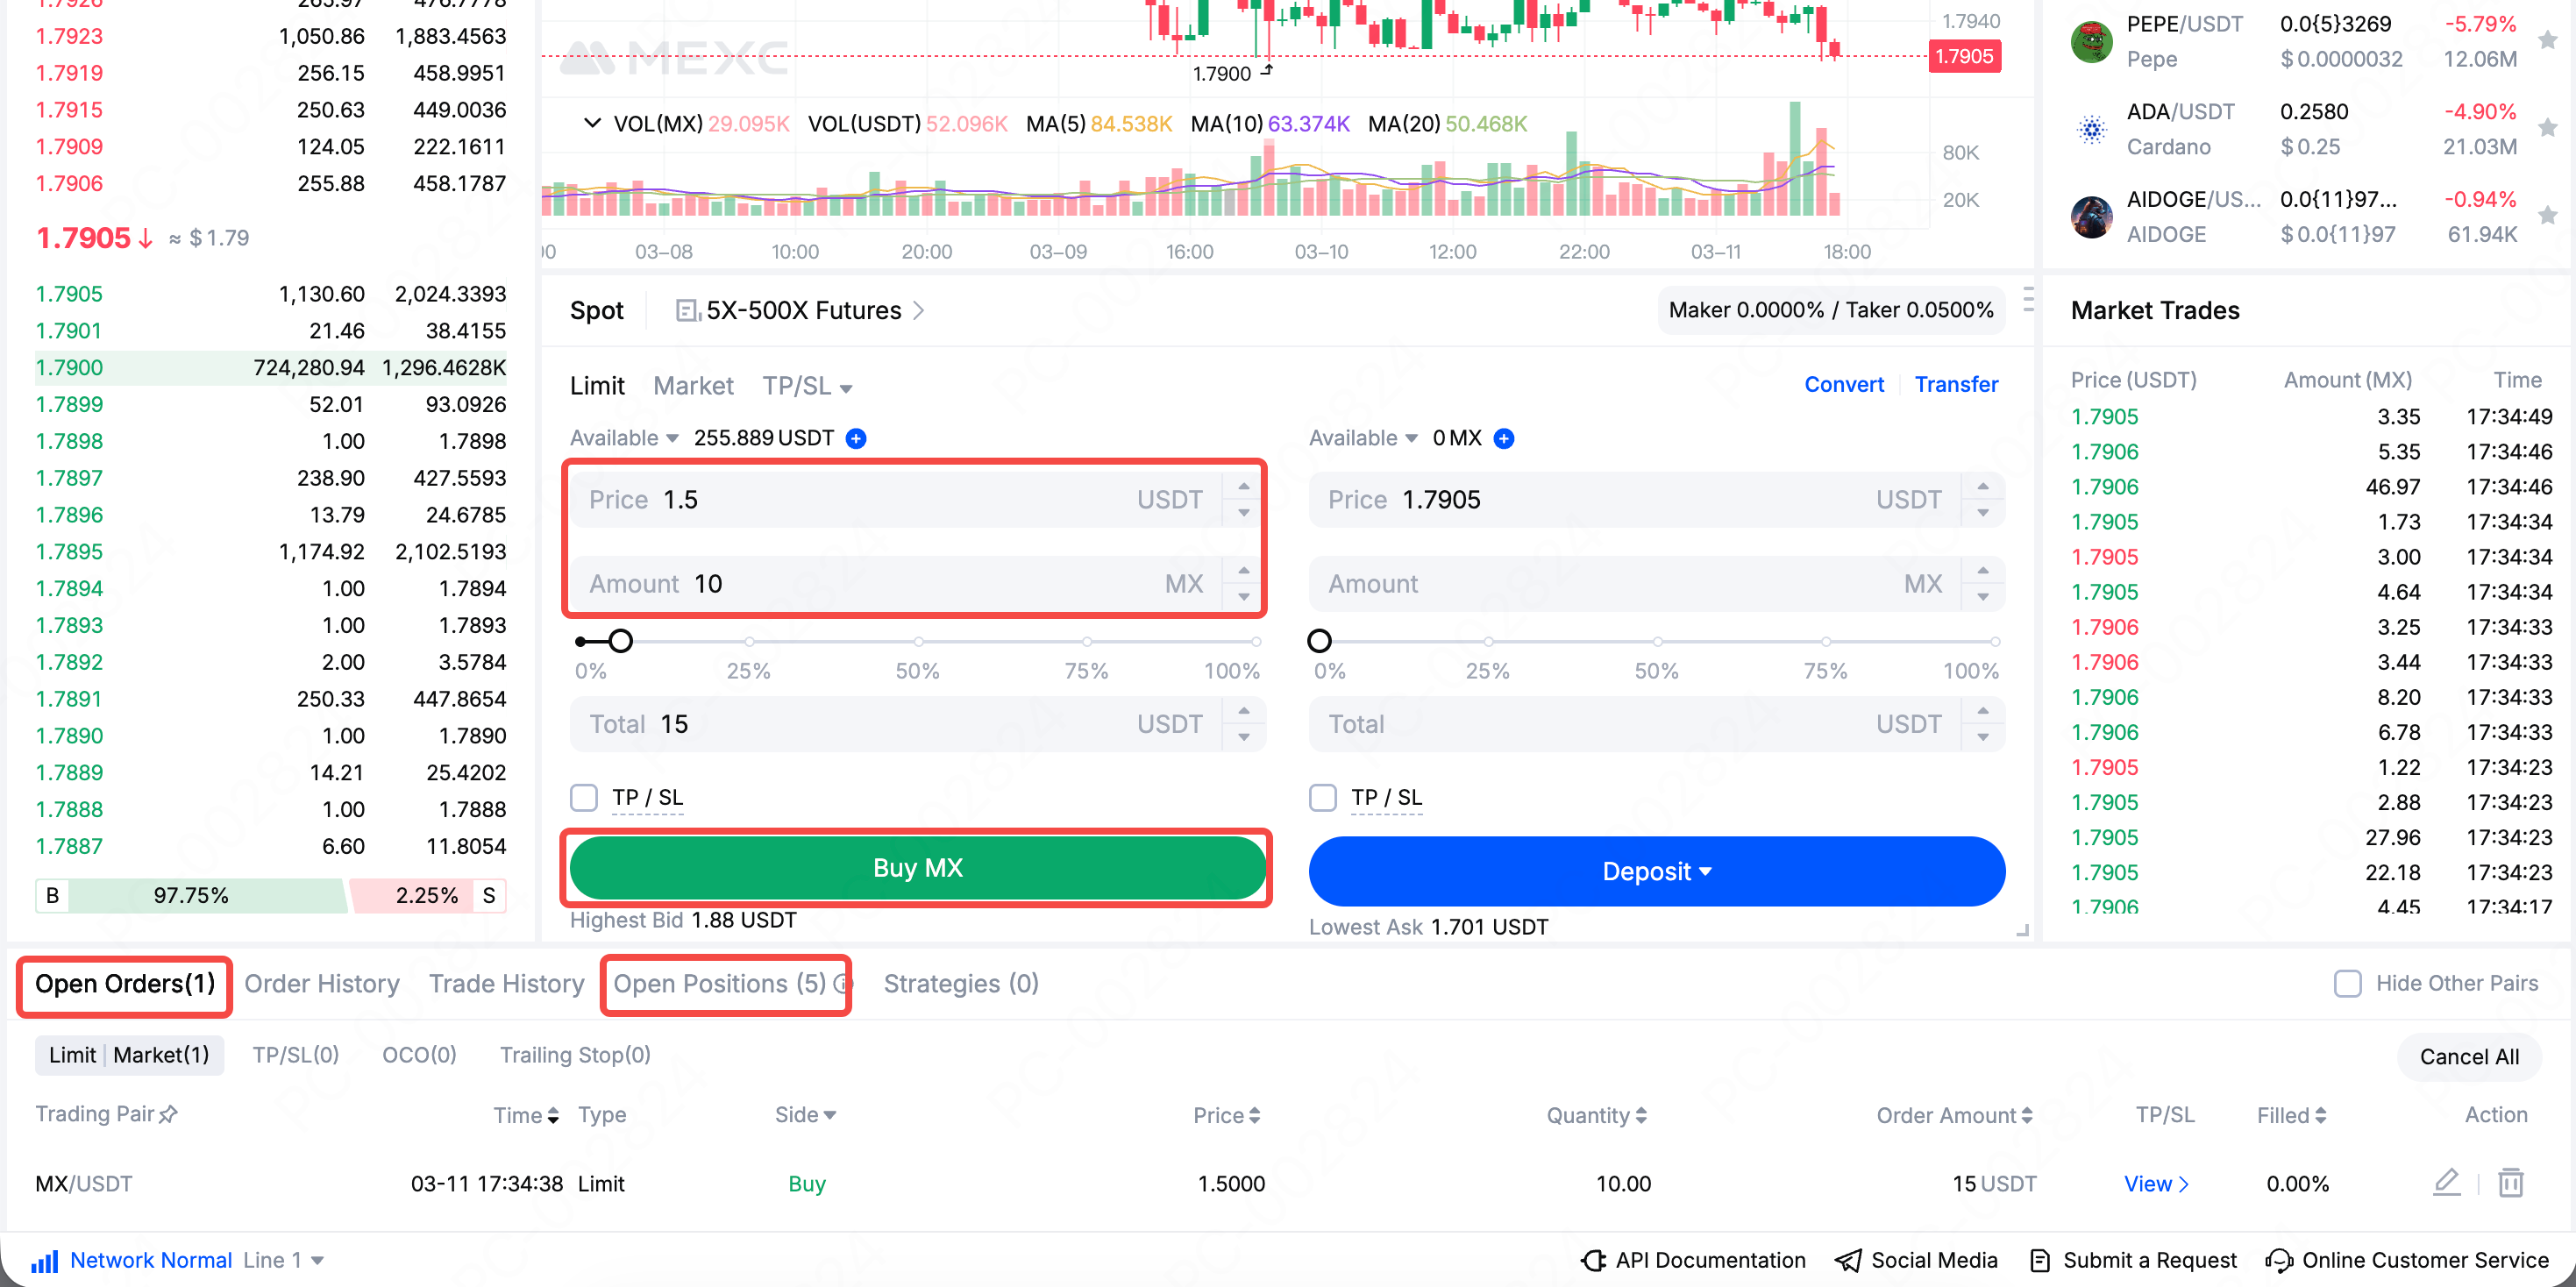Collapse the VOL(MX) indicator chevron
The width and height of the screenshot is (2576, 1287).
click(x=592, y=123)
